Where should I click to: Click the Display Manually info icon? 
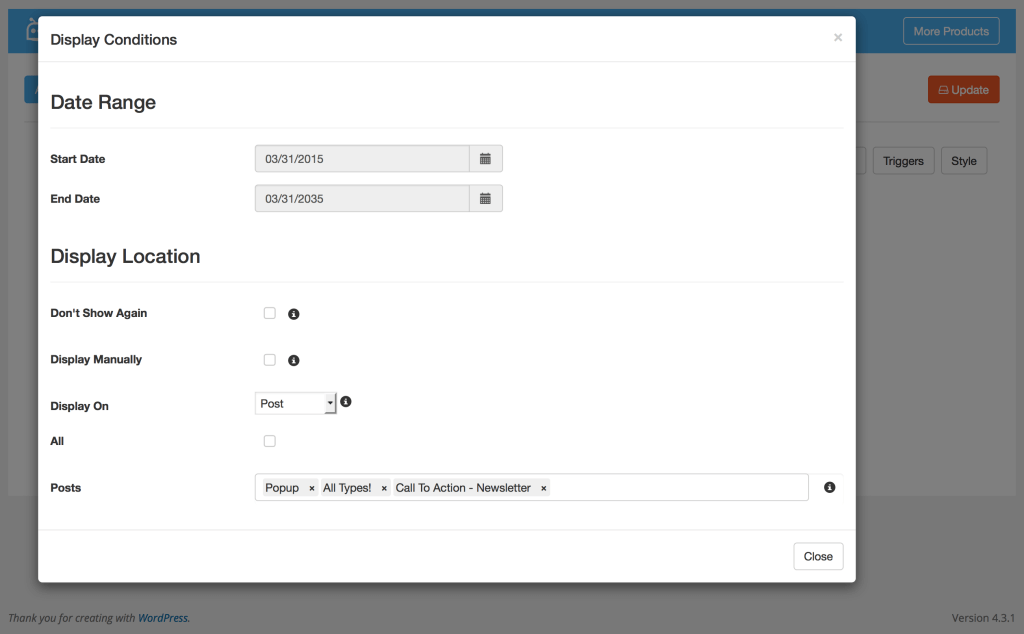pyautogui.click(x=294, y=360)
